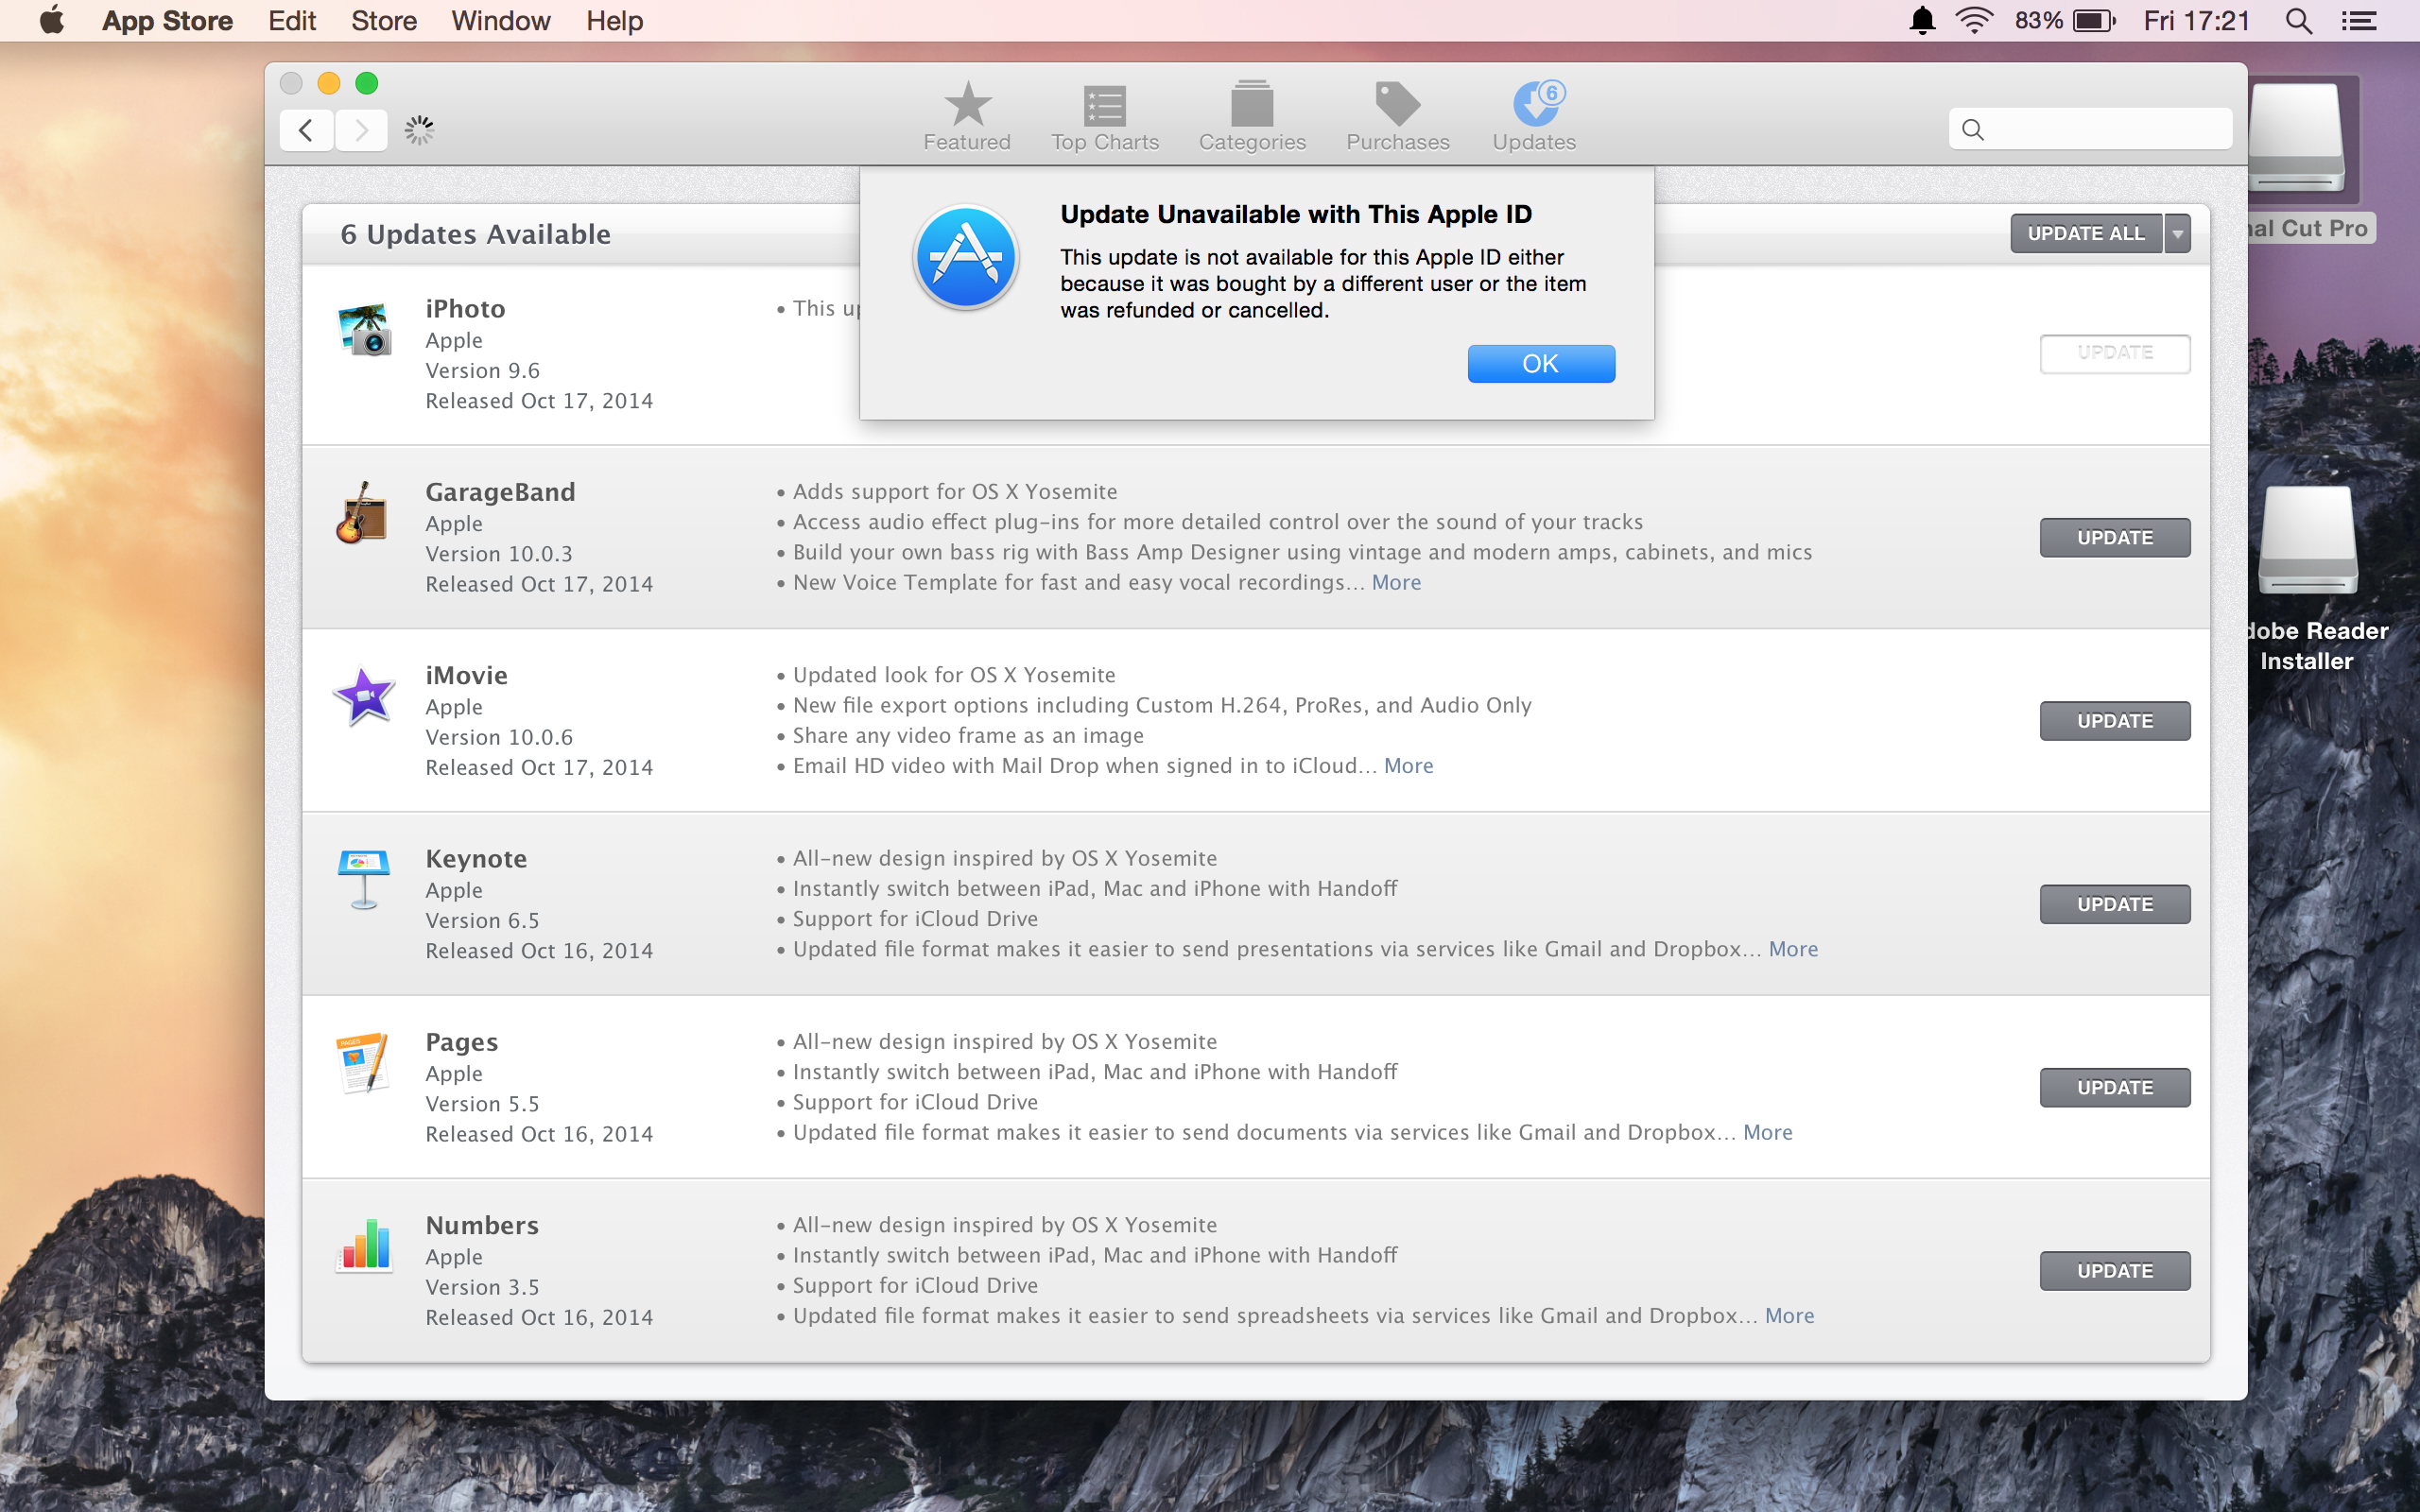Click the Update button for Pages

[2114, 1087]
